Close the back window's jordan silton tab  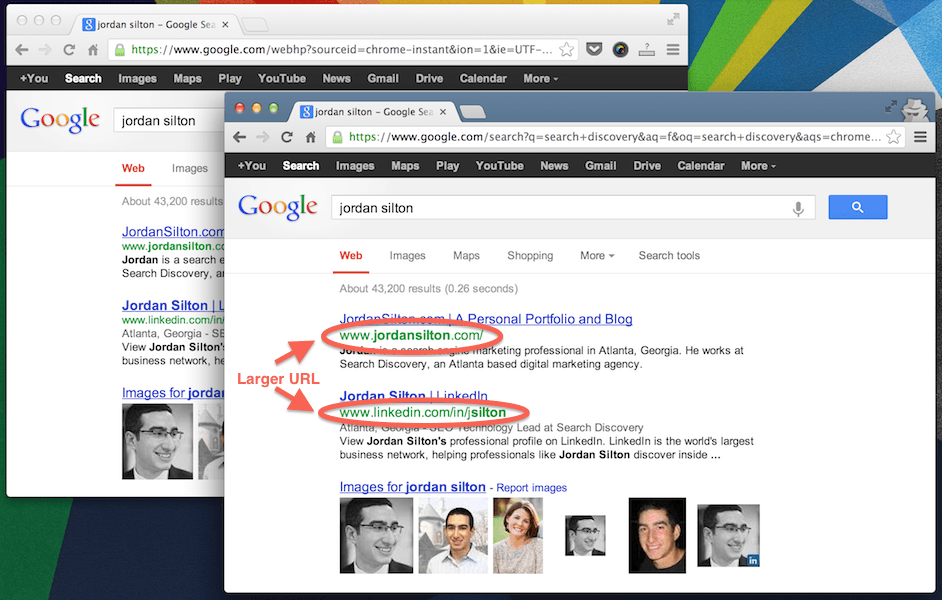click(x=225, y=25)
